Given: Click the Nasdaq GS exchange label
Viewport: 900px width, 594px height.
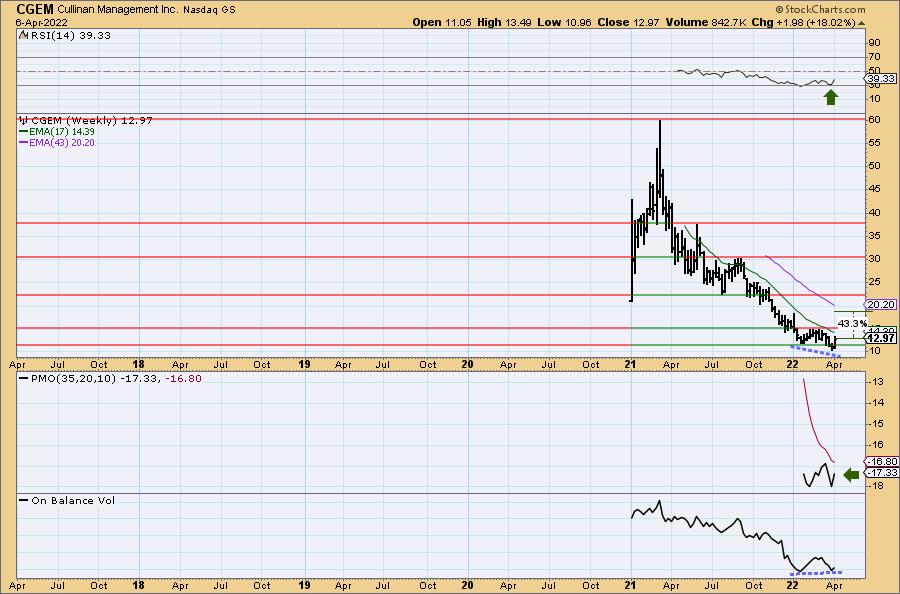Looking at the screenshot, I should pyautogui.click(x=209, y=10).
